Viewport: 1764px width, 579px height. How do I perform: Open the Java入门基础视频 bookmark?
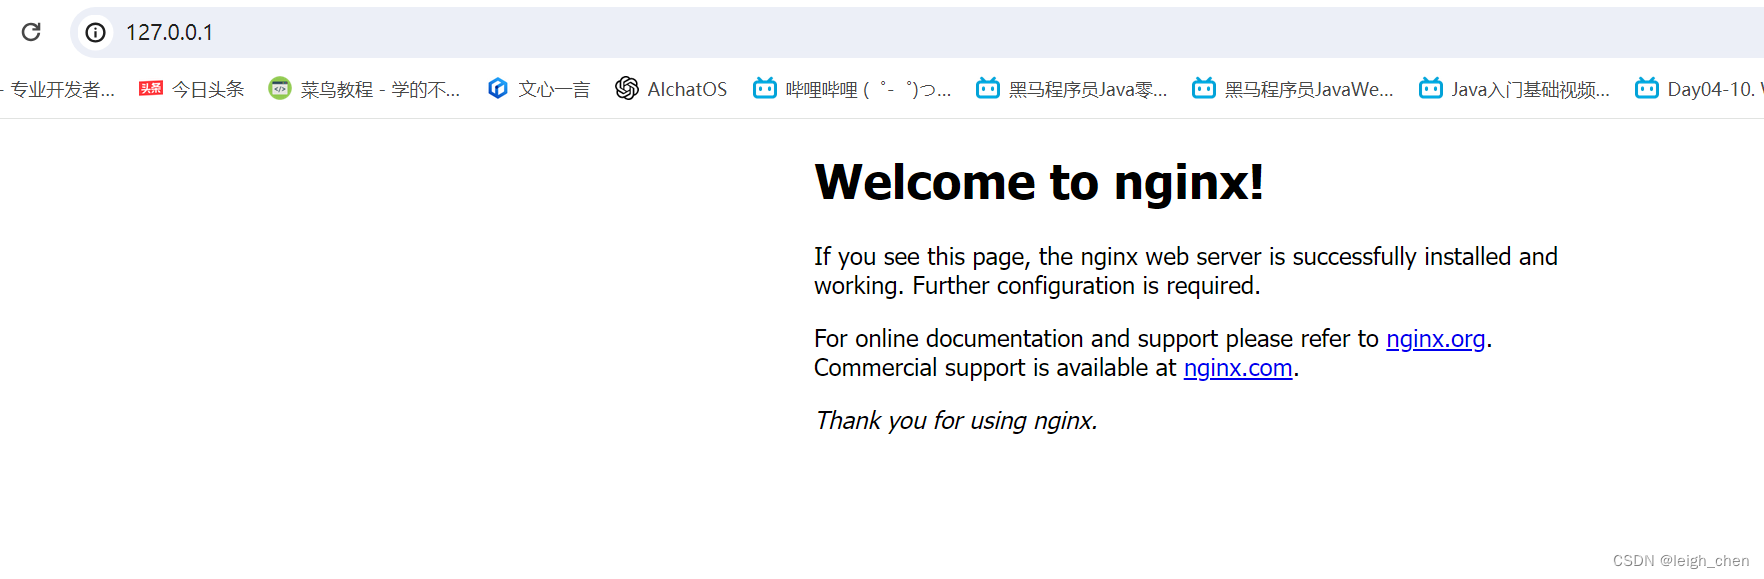(x=1515, y=89)
